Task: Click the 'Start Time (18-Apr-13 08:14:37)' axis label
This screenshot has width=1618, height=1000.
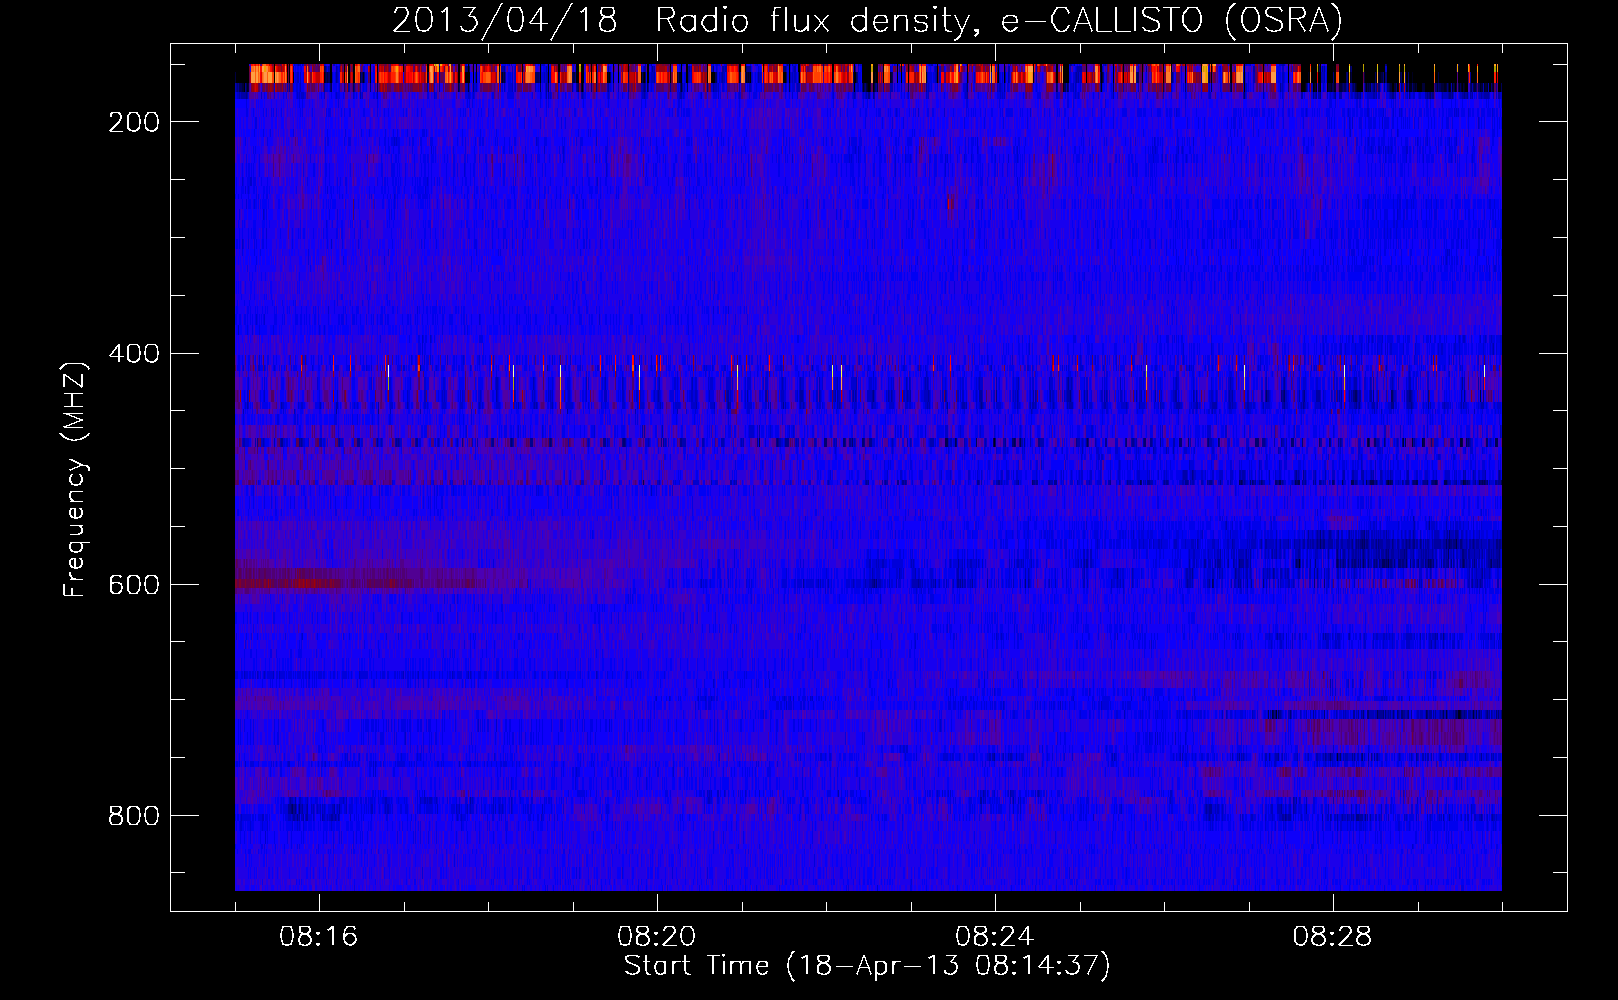Action: (x=867, y=966)
